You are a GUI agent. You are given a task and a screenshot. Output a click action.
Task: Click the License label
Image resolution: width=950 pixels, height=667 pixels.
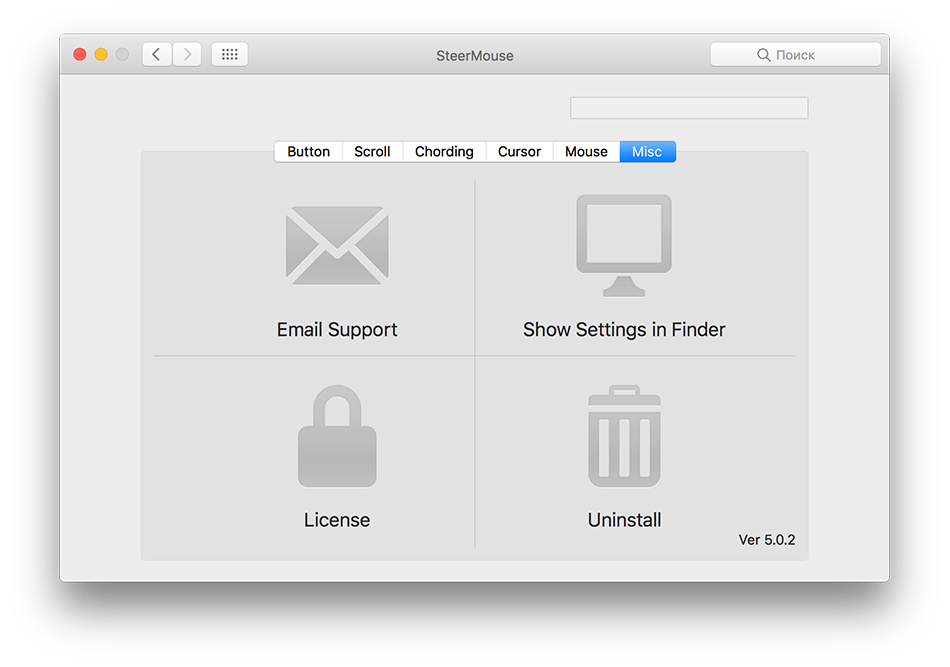[x=337, y=520]
